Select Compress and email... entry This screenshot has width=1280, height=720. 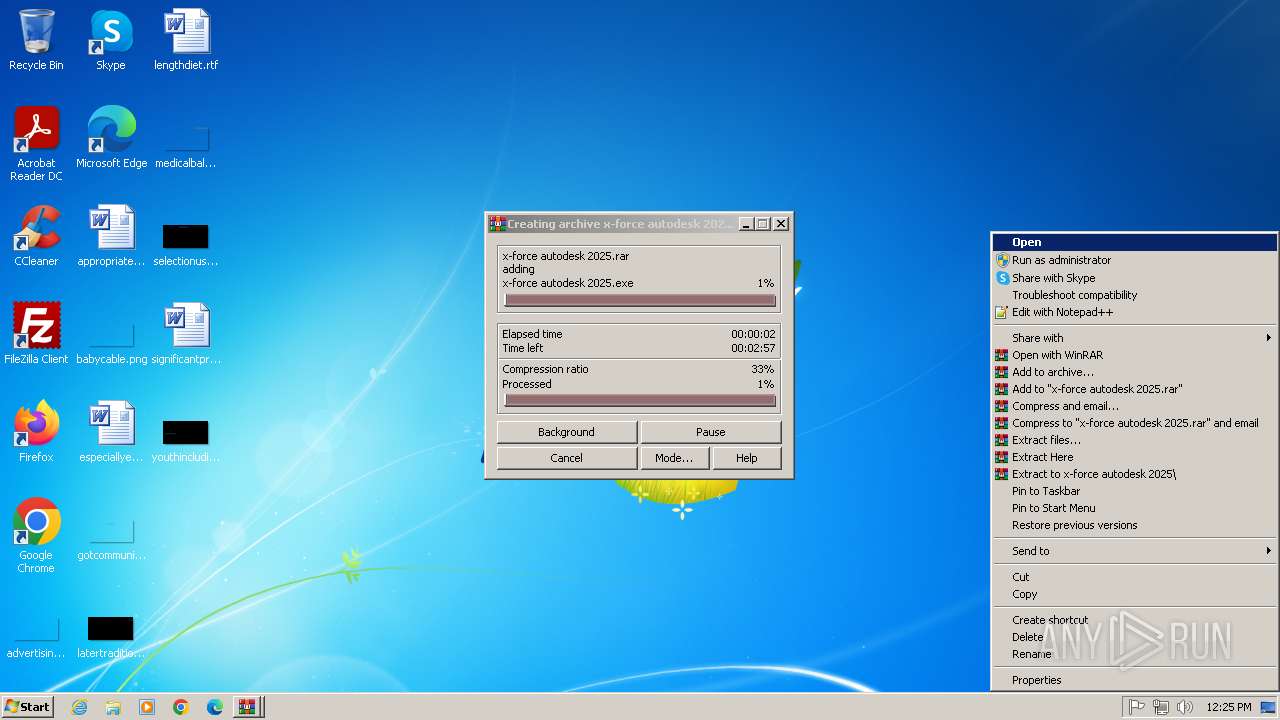pos(1134,406)
